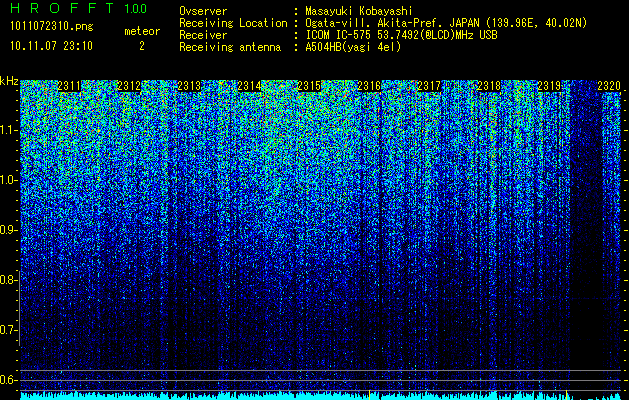This screenshot has width=629, height=400.
Task: Click the 2320 time marker
Action: click(x=609, y=86)
